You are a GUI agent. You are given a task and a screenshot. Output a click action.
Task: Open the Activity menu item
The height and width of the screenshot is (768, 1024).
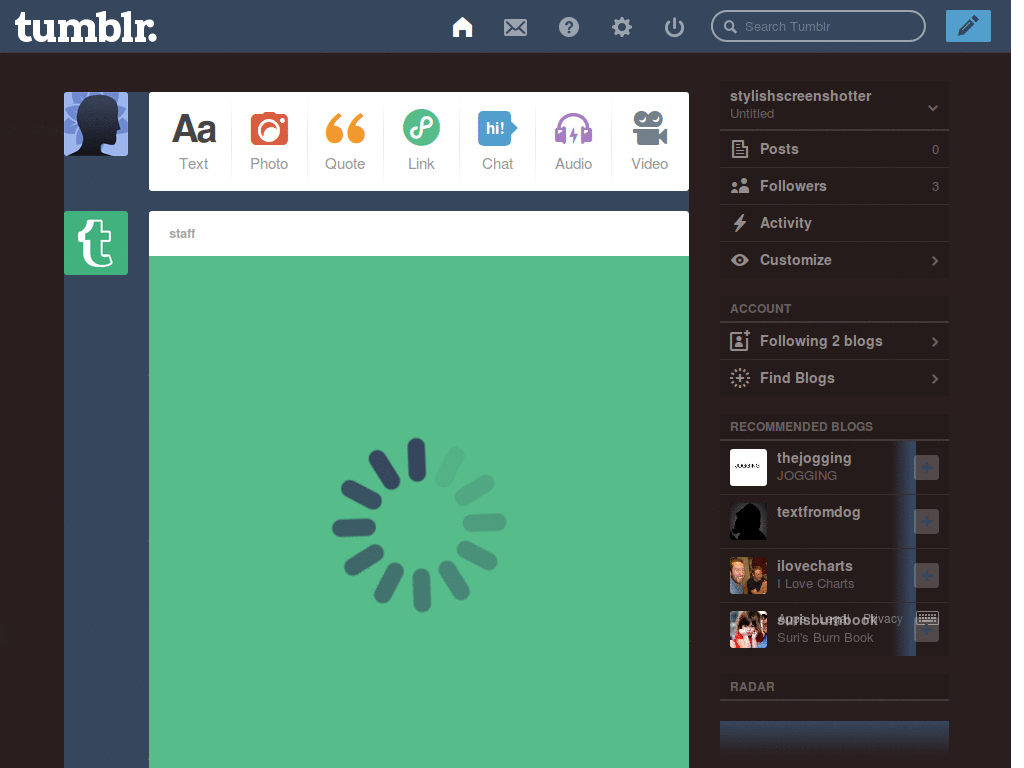pyautogui.click(x=834, y=223)
